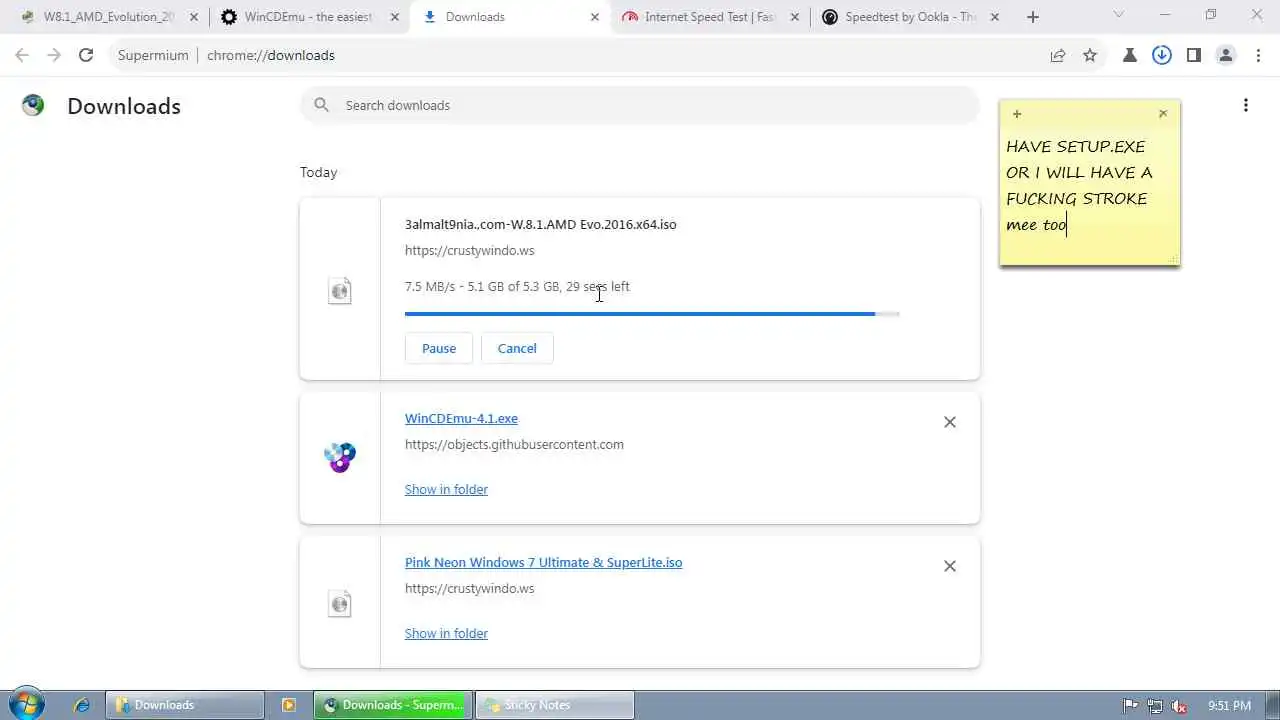The image size is (1280, 720).
Task: Open the Downloads page three-dot menu
Action: (1246, 105)
